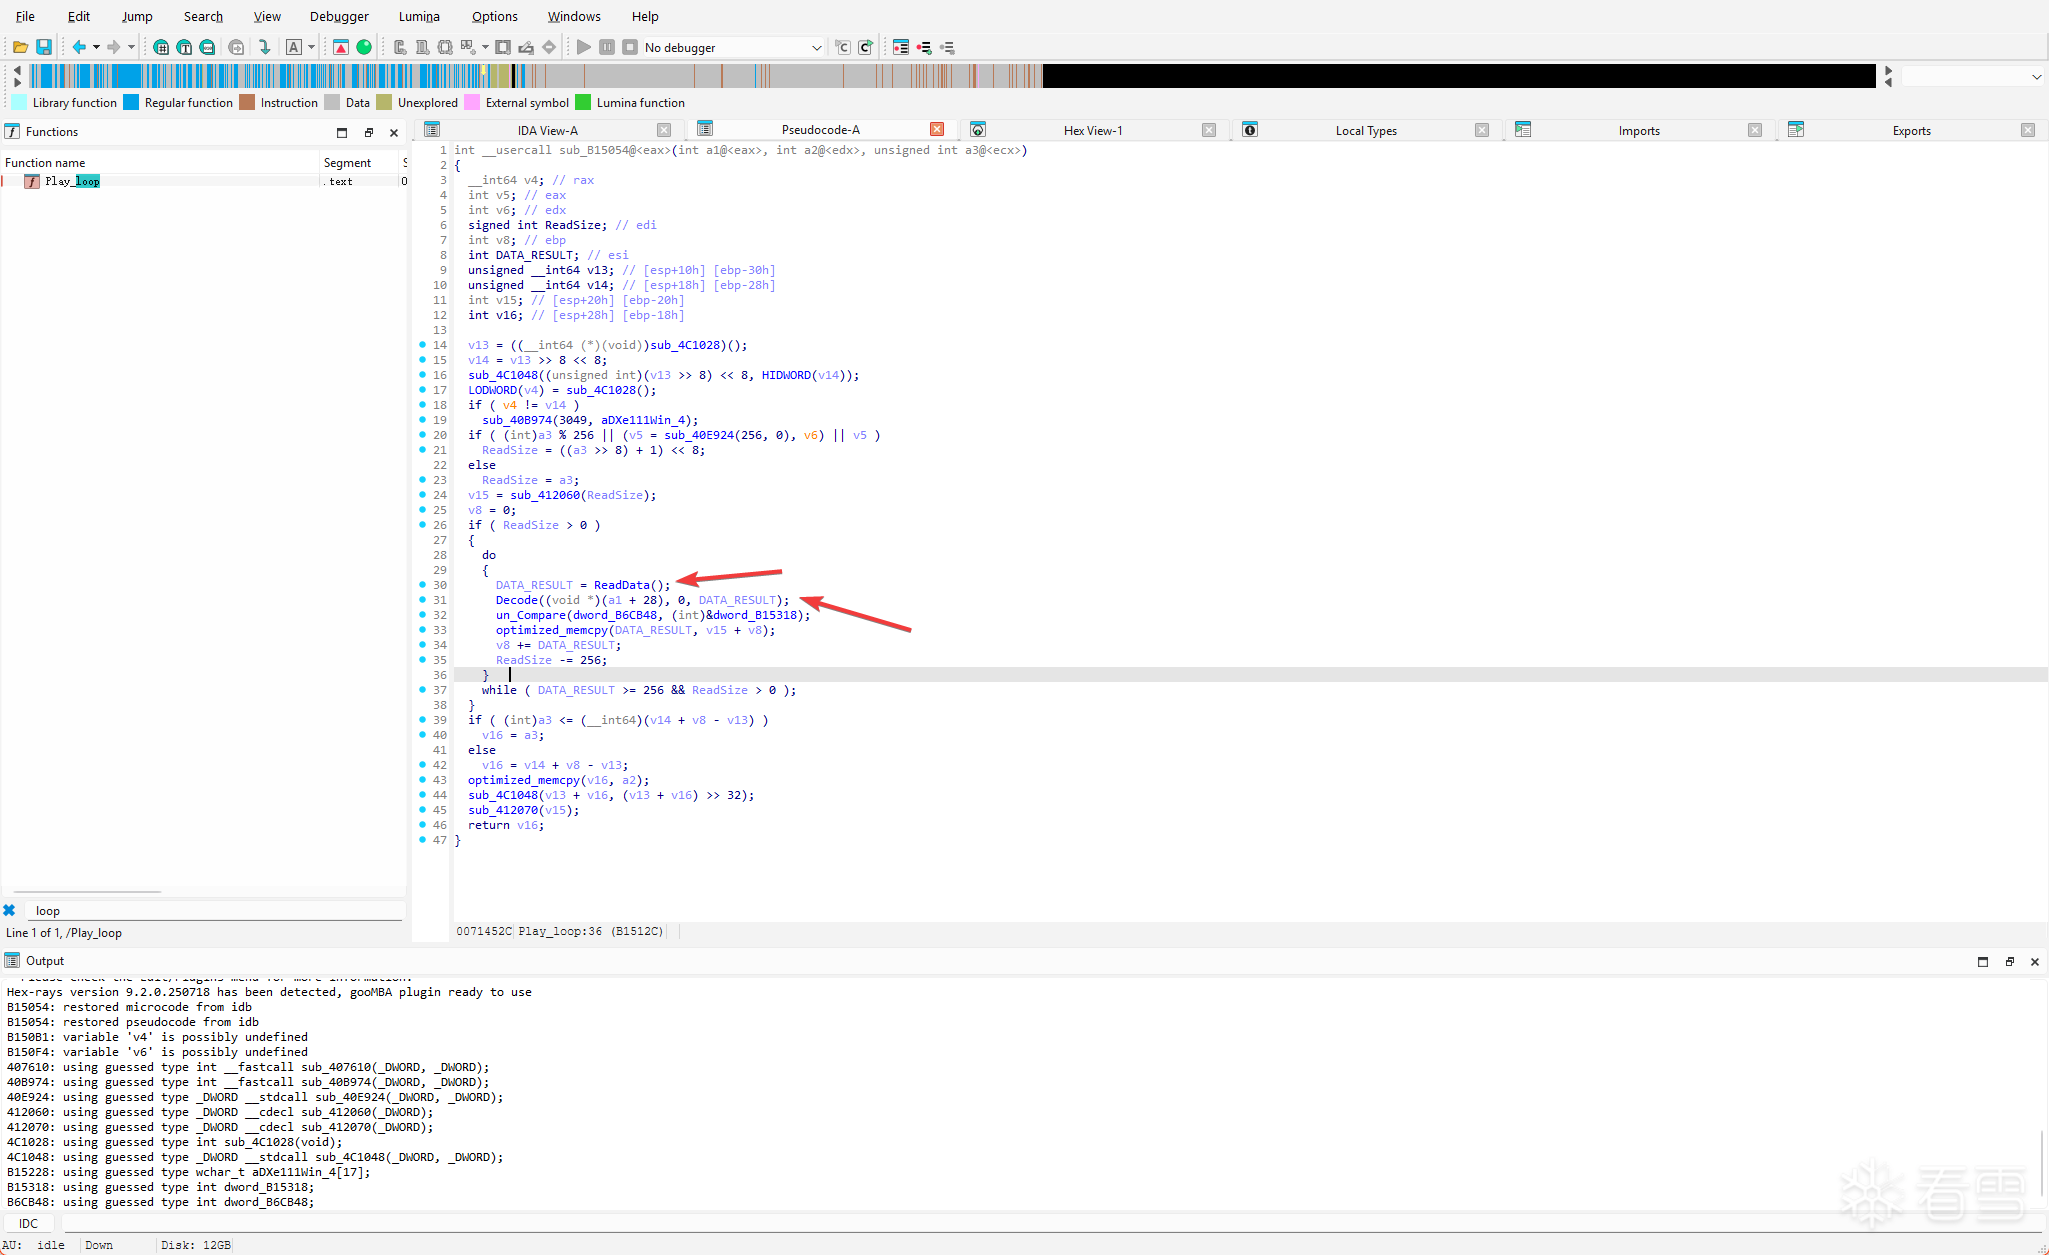The height and width of the screenshot is (1255, 2049).
Task: Click the blue back navigation arrow
Action: [79, 47]
